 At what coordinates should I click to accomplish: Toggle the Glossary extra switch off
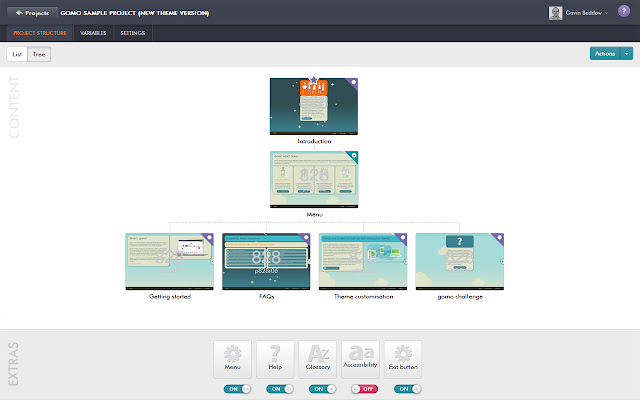pyautogui.click(x=322, y=389)
